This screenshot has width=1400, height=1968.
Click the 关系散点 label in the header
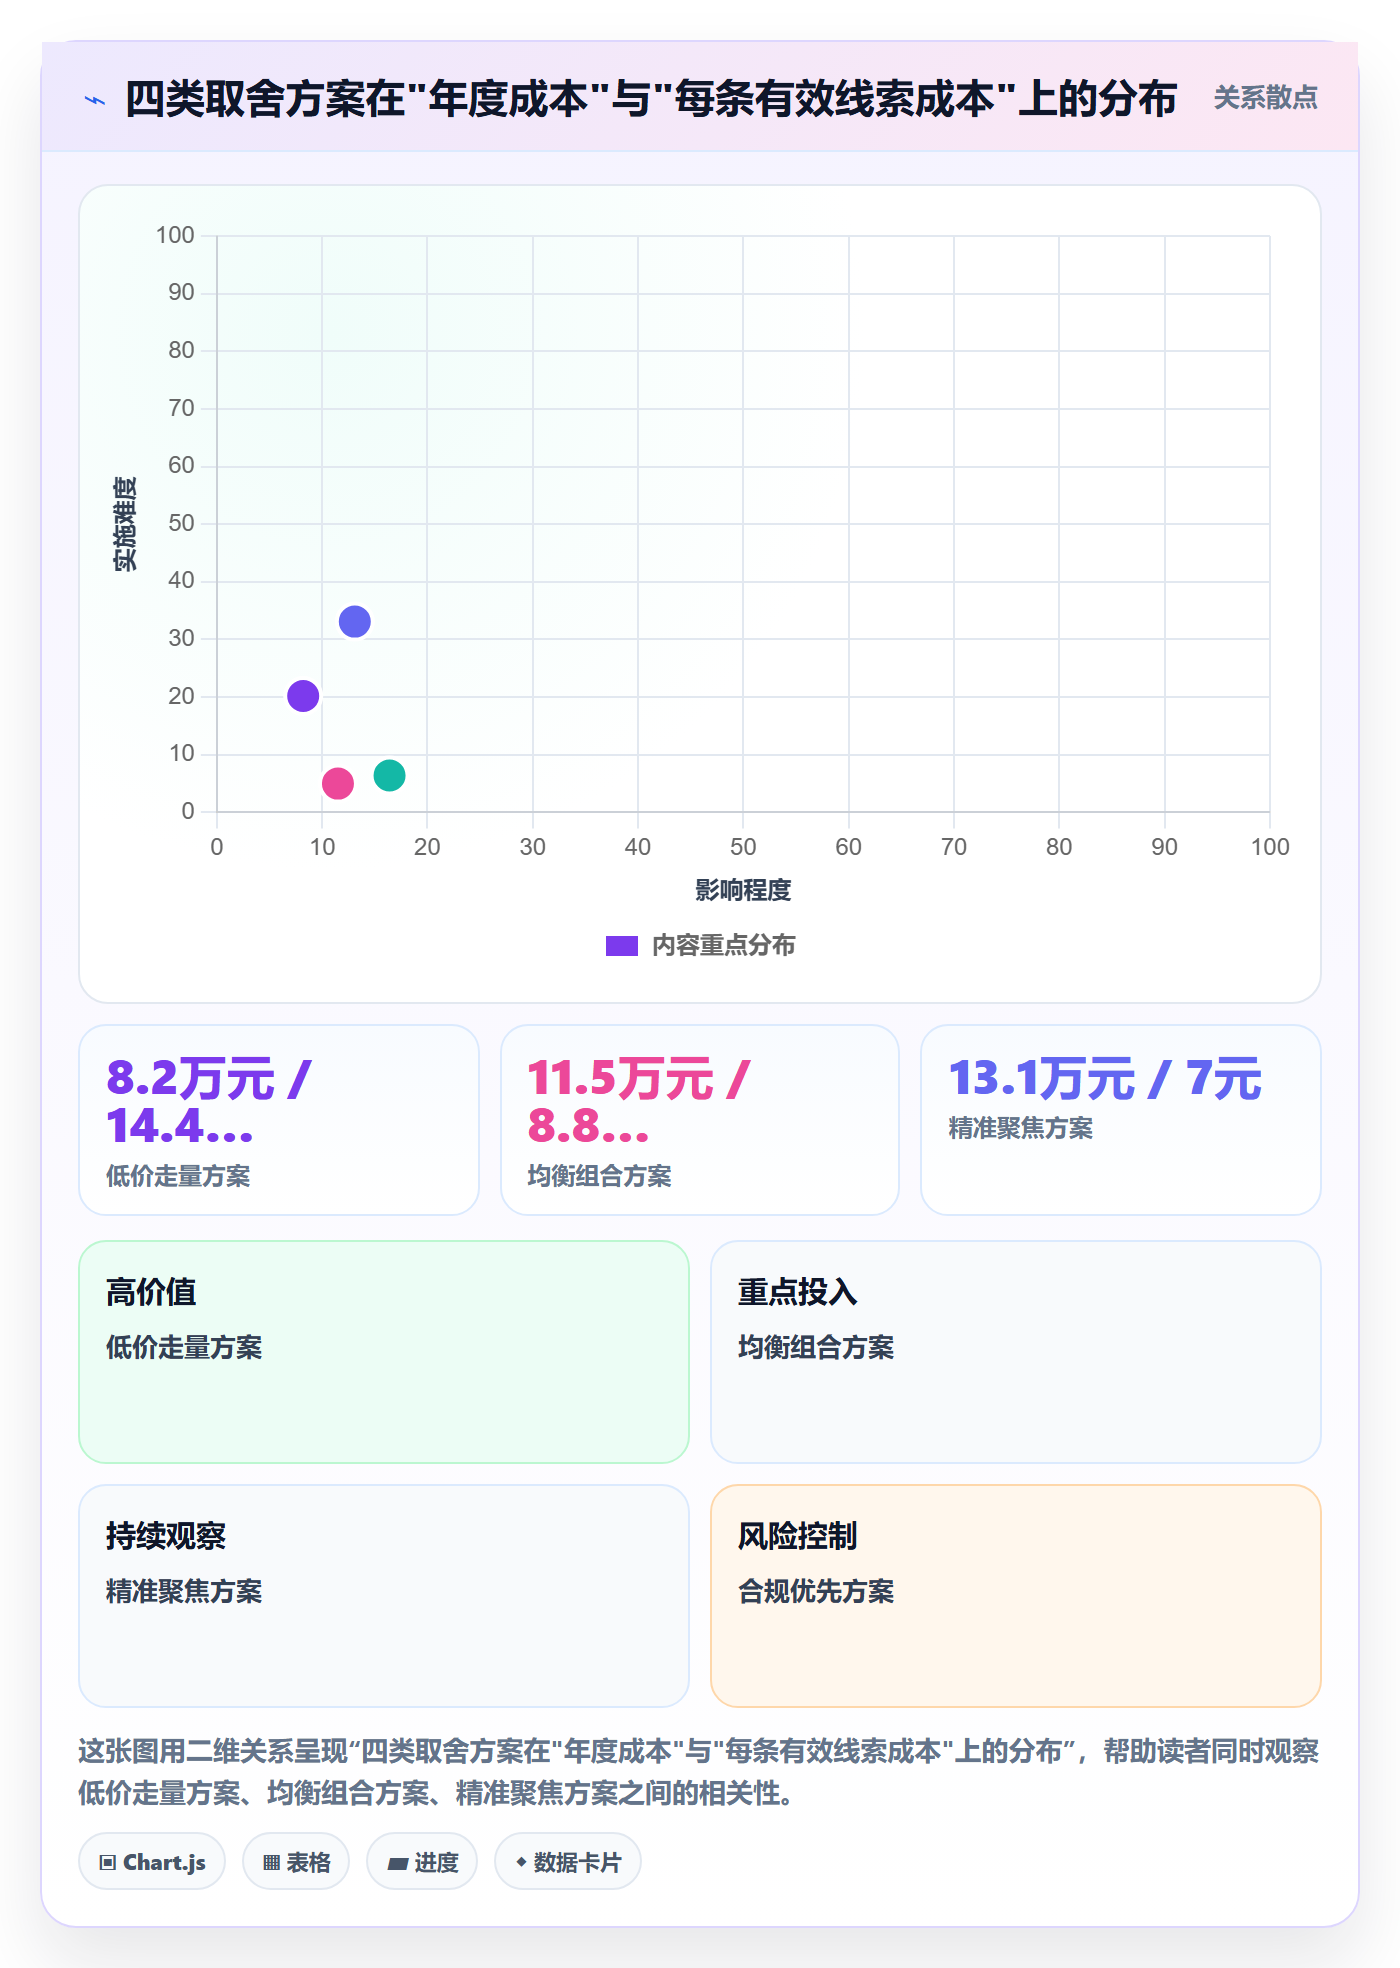1265,98
